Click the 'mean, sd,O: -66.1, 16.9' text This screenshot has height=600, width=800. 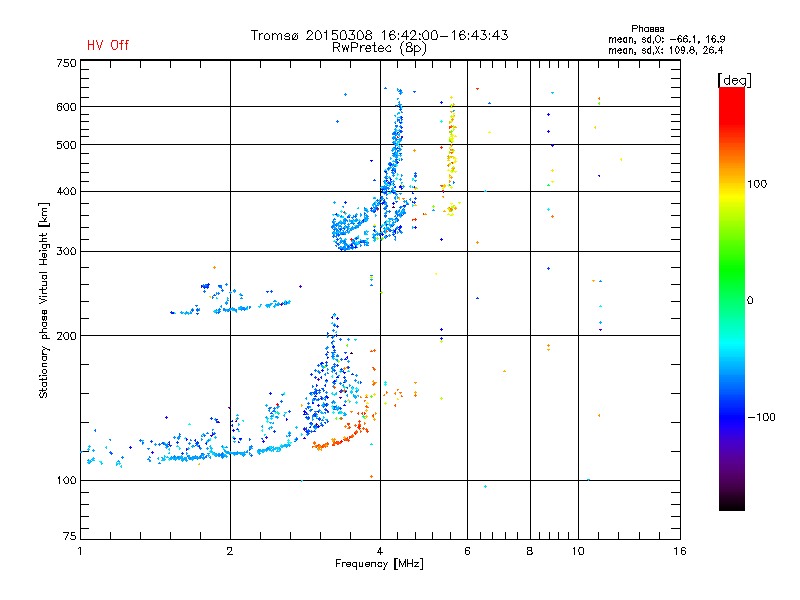click(666, 39)
